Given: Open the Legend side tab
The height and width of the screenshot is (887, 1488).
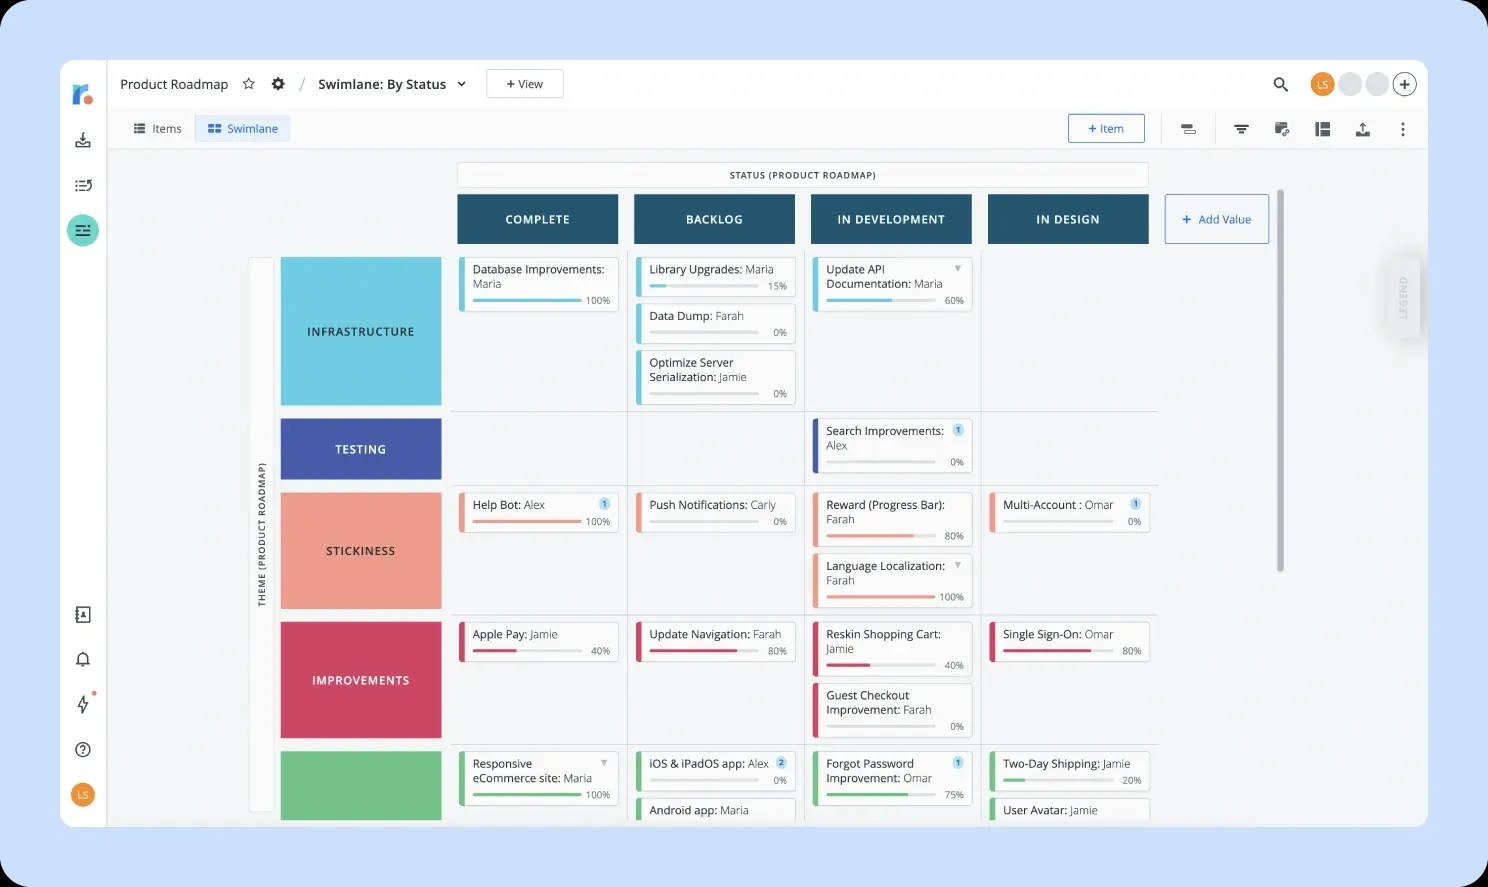Looking at the screenshot, I should [x=1404, y=298].
